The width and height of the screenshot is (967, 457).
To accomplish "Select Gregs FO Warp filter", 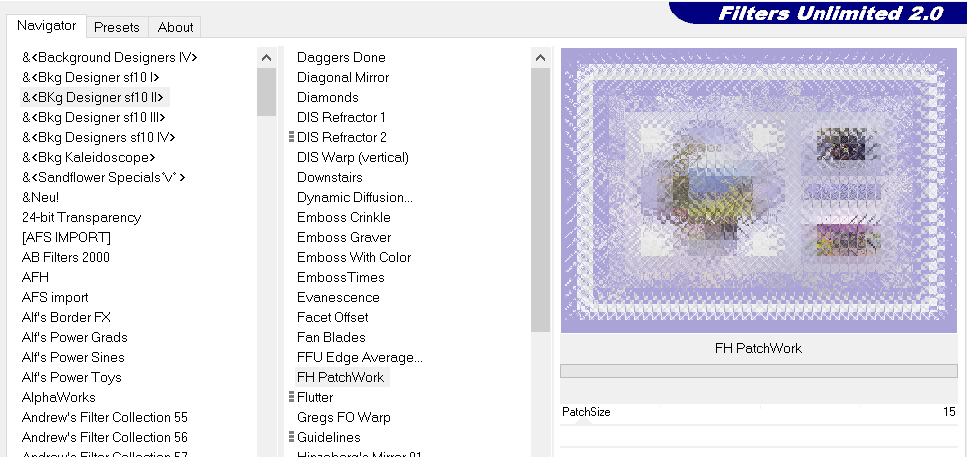I will (343, 417).
